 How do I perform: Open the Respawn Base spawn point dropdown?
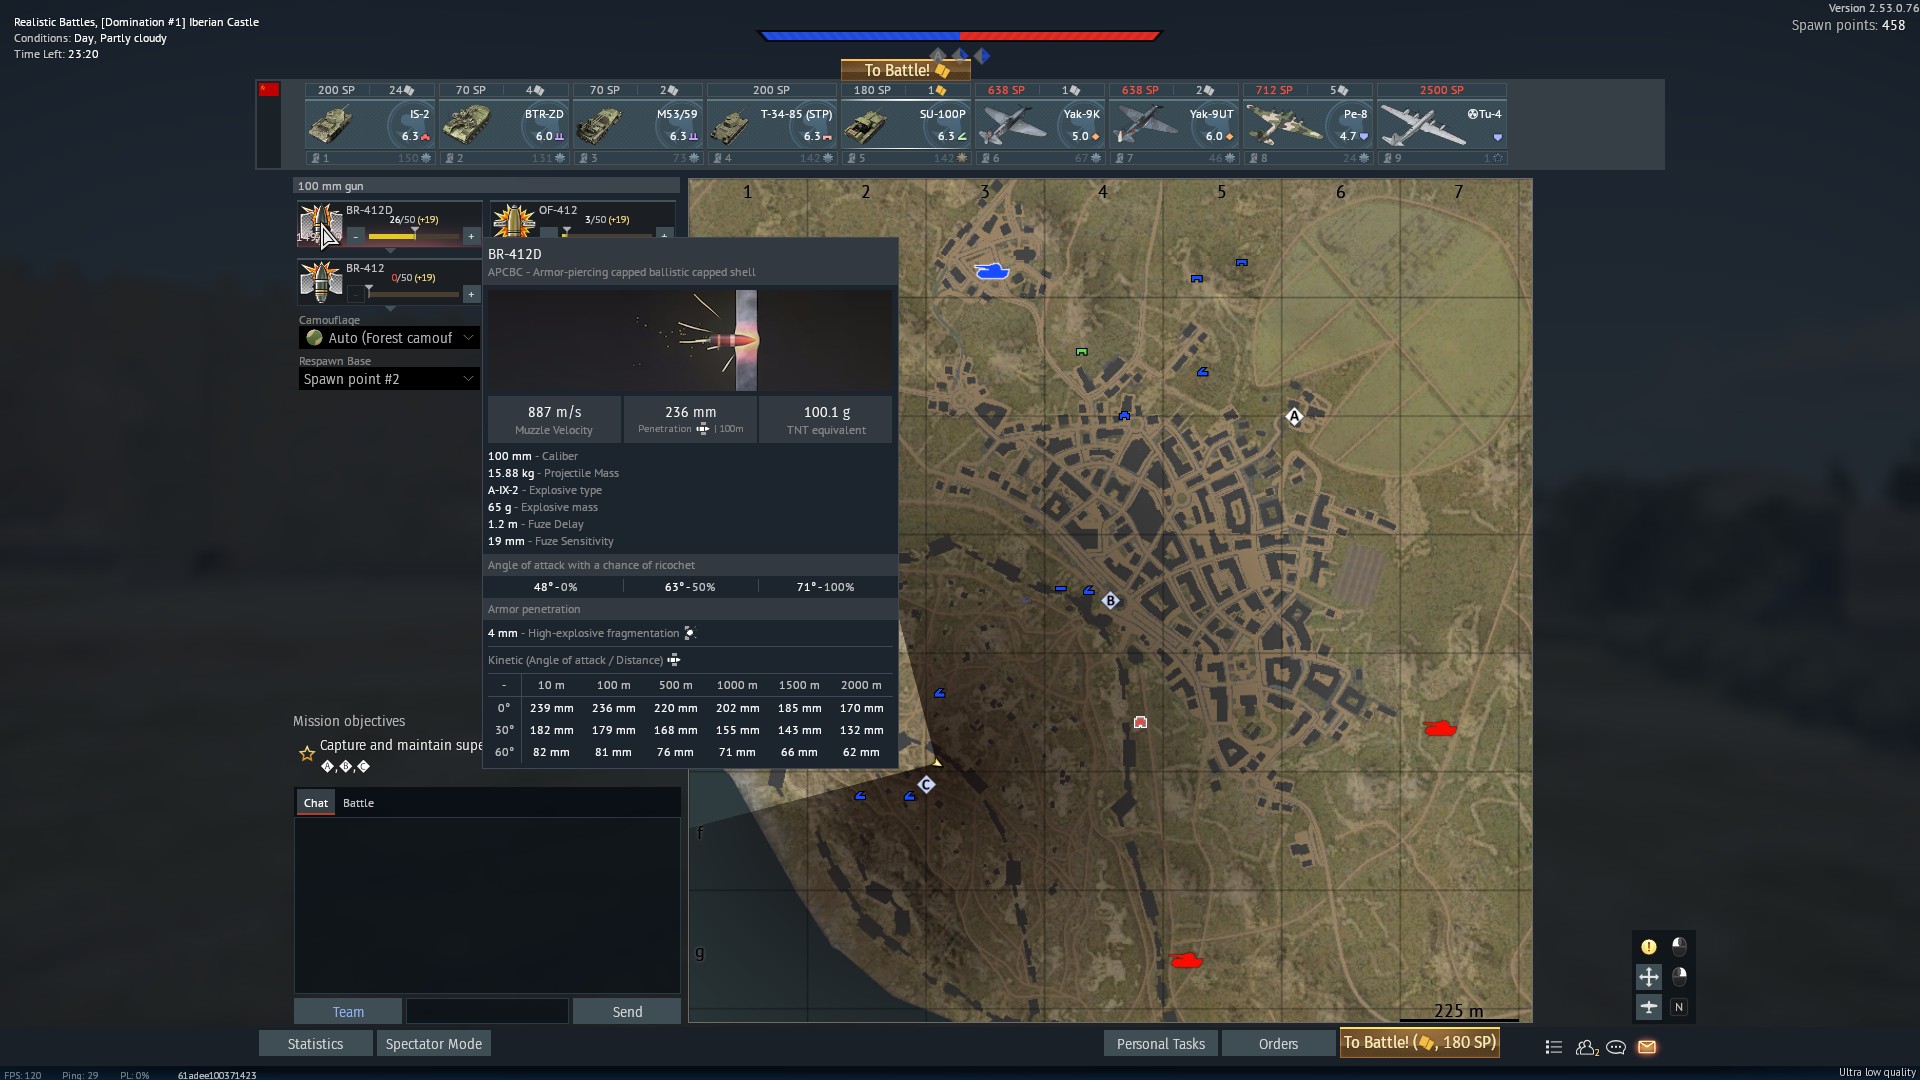click(389, 379)
